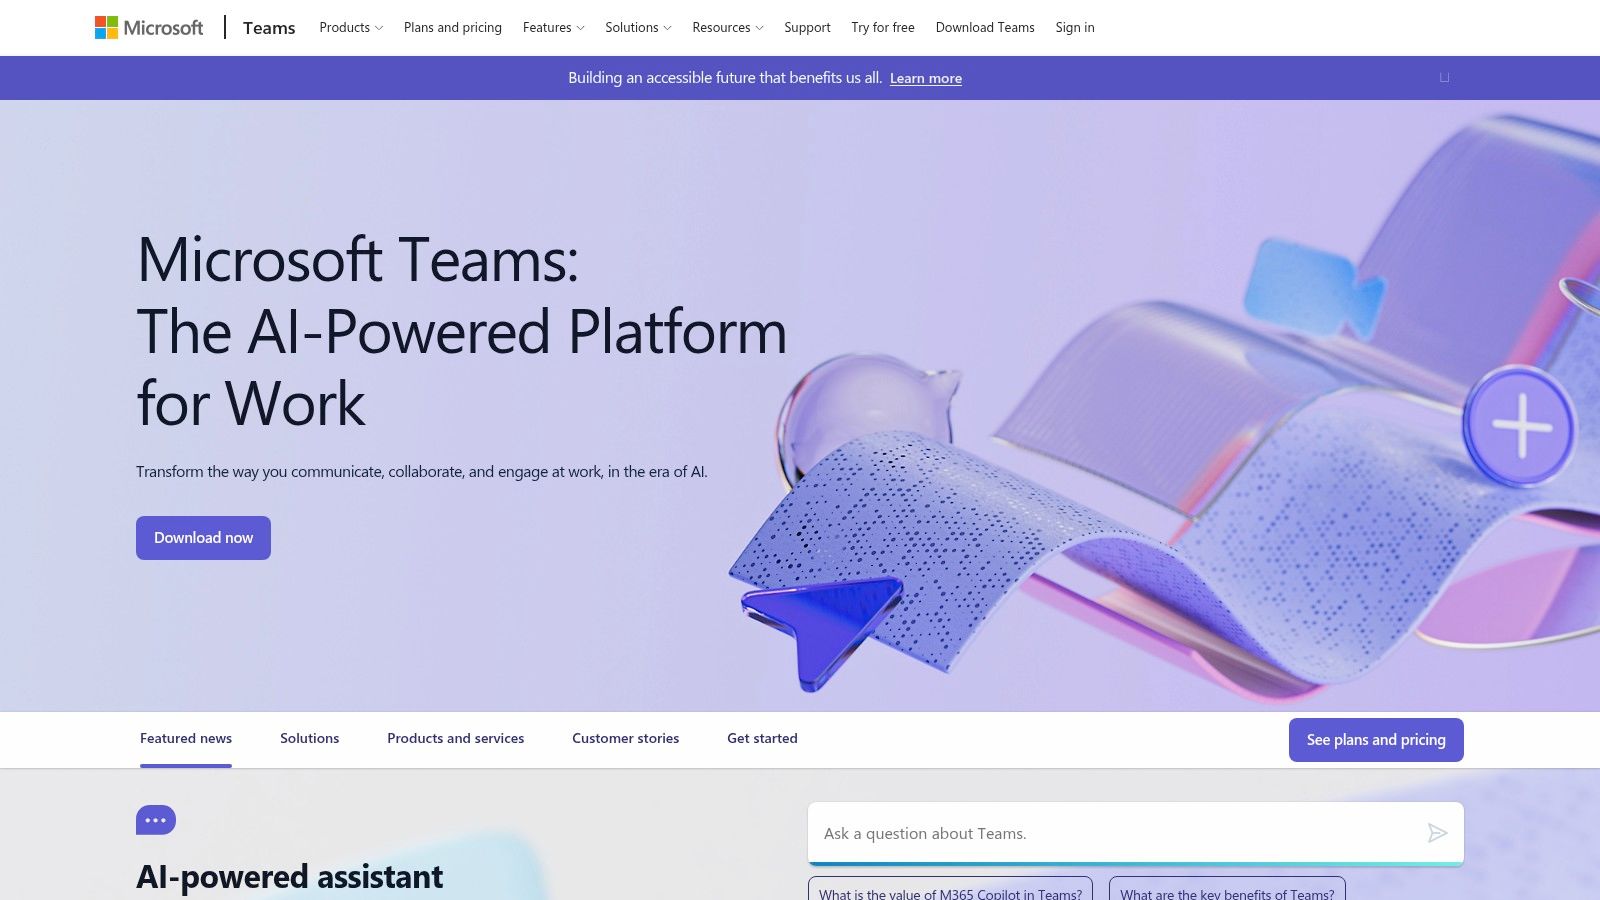Click the Download now button
The height and width of the screenshot is (900, 1600).
click(203, 538)
